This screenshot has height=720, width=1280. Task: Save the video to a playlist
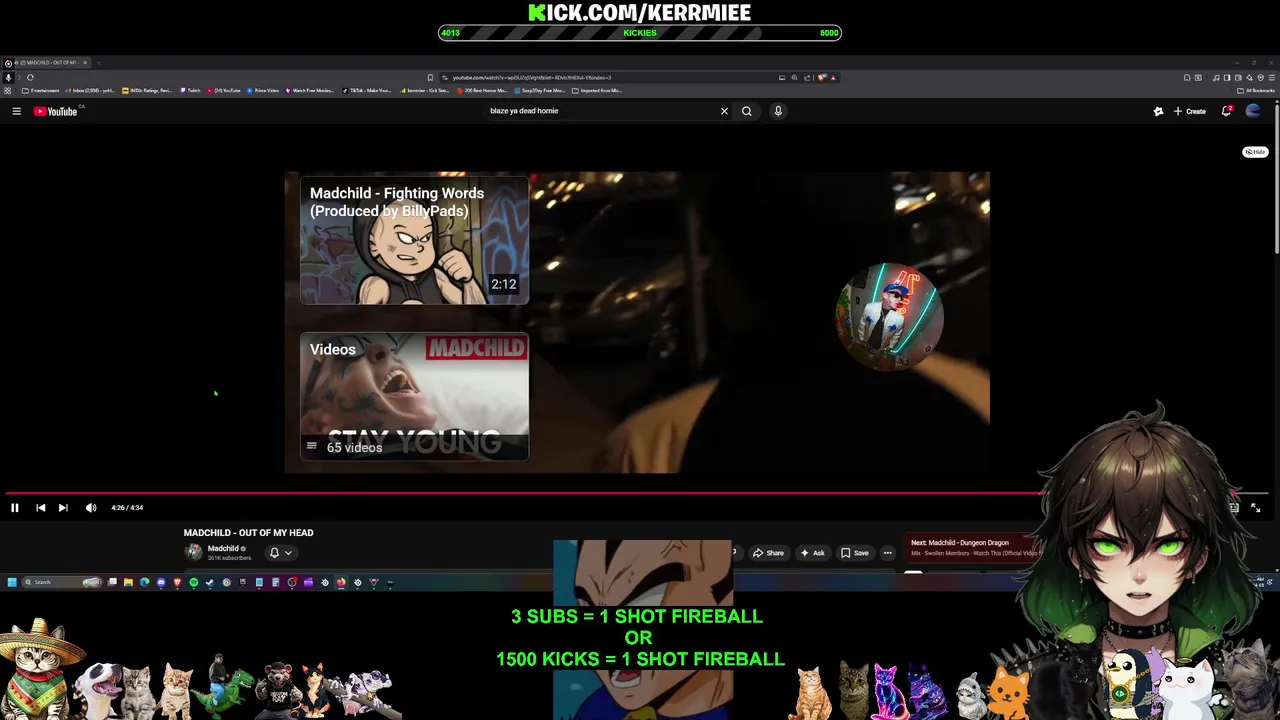(855, 553)
